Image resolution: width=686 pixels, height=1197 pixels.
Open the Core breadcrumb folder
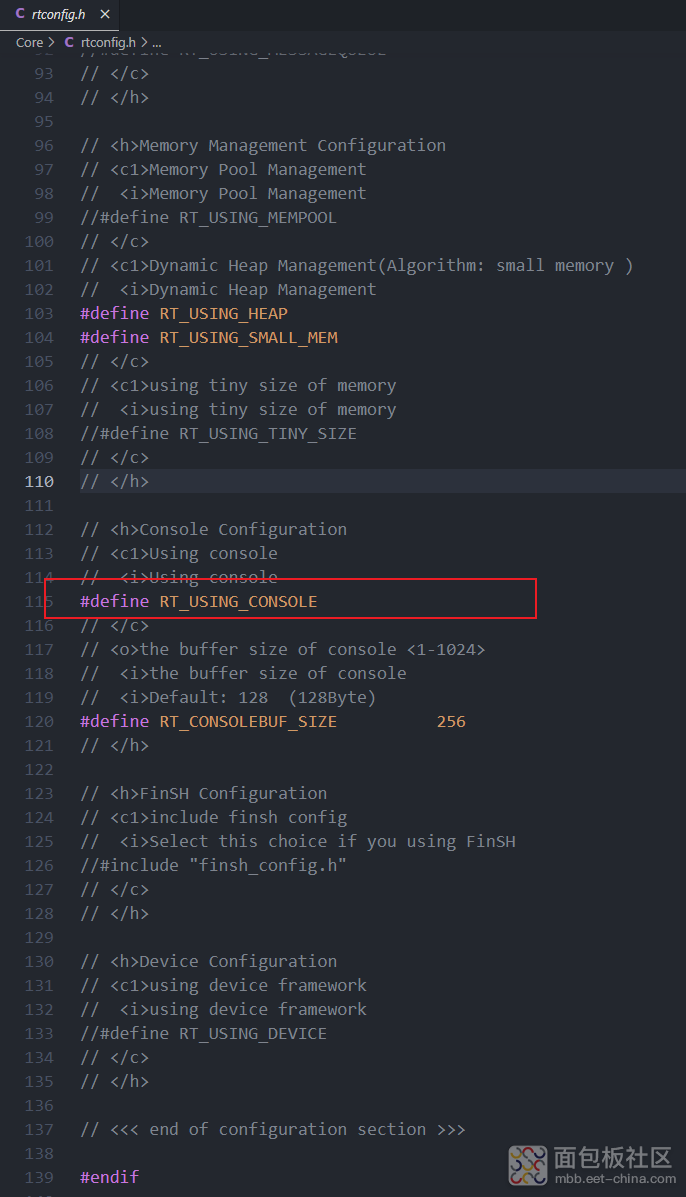point(30,42)
